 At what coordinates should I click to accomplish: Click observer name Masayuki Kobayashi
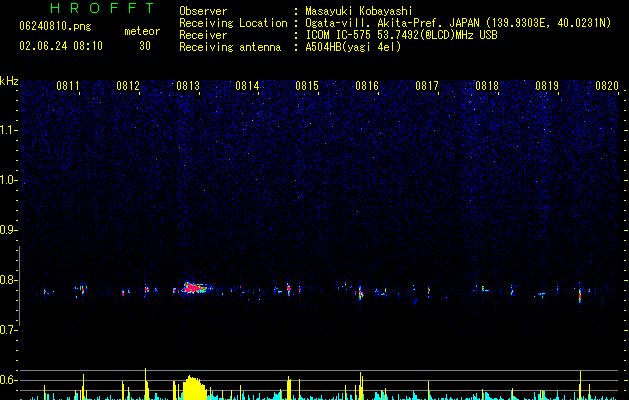[x=359, y=11]
